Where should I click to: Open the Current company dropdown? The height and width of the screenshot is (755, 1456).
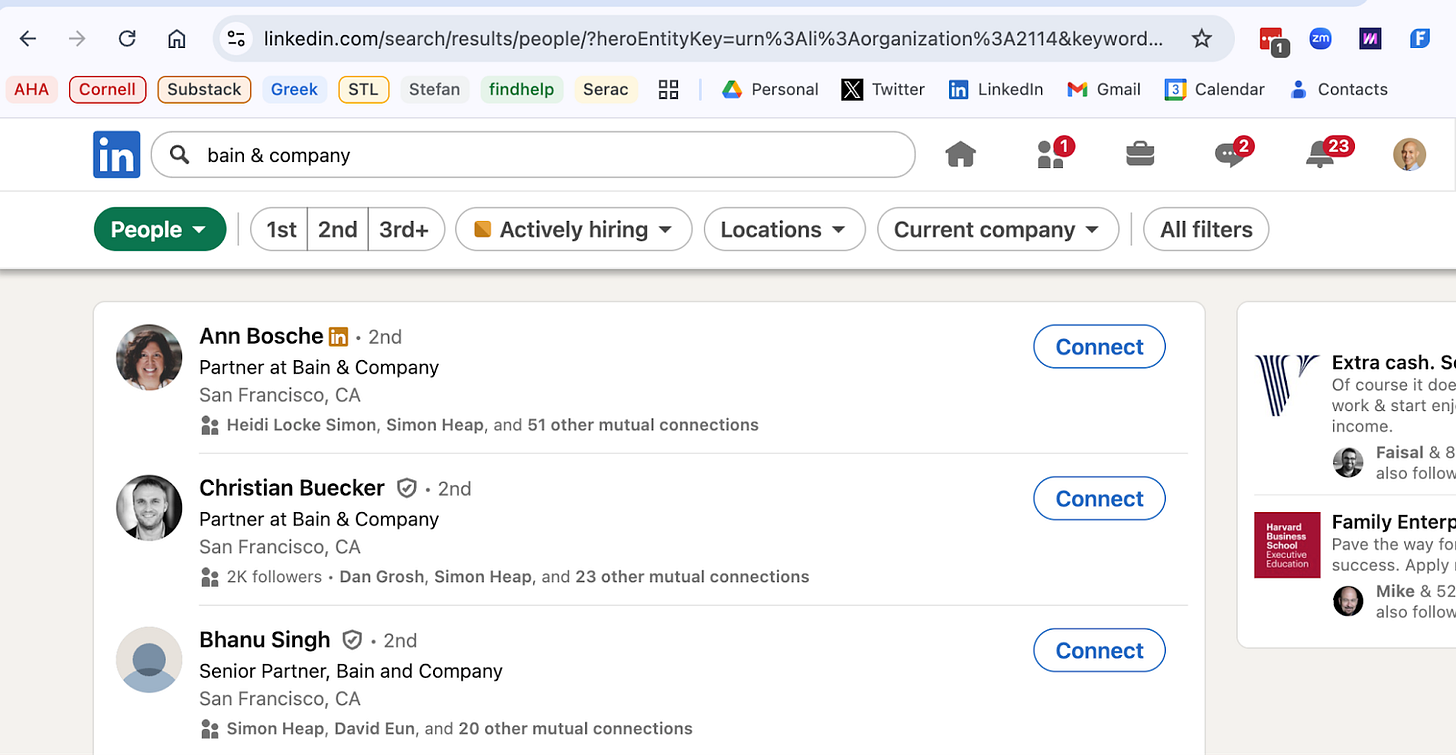(997, 230)
